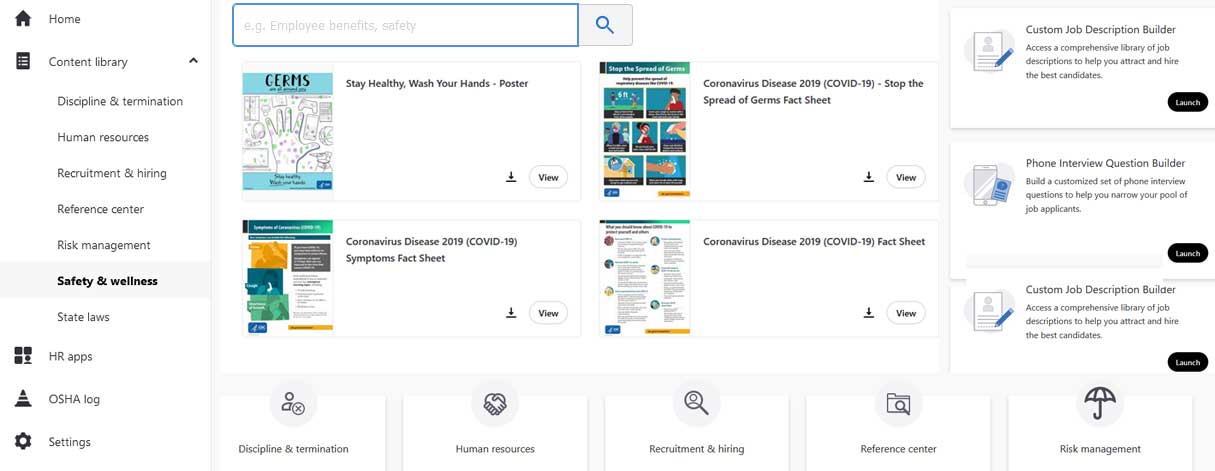Select Safety & wellness in the sidebar

(105, 281)
